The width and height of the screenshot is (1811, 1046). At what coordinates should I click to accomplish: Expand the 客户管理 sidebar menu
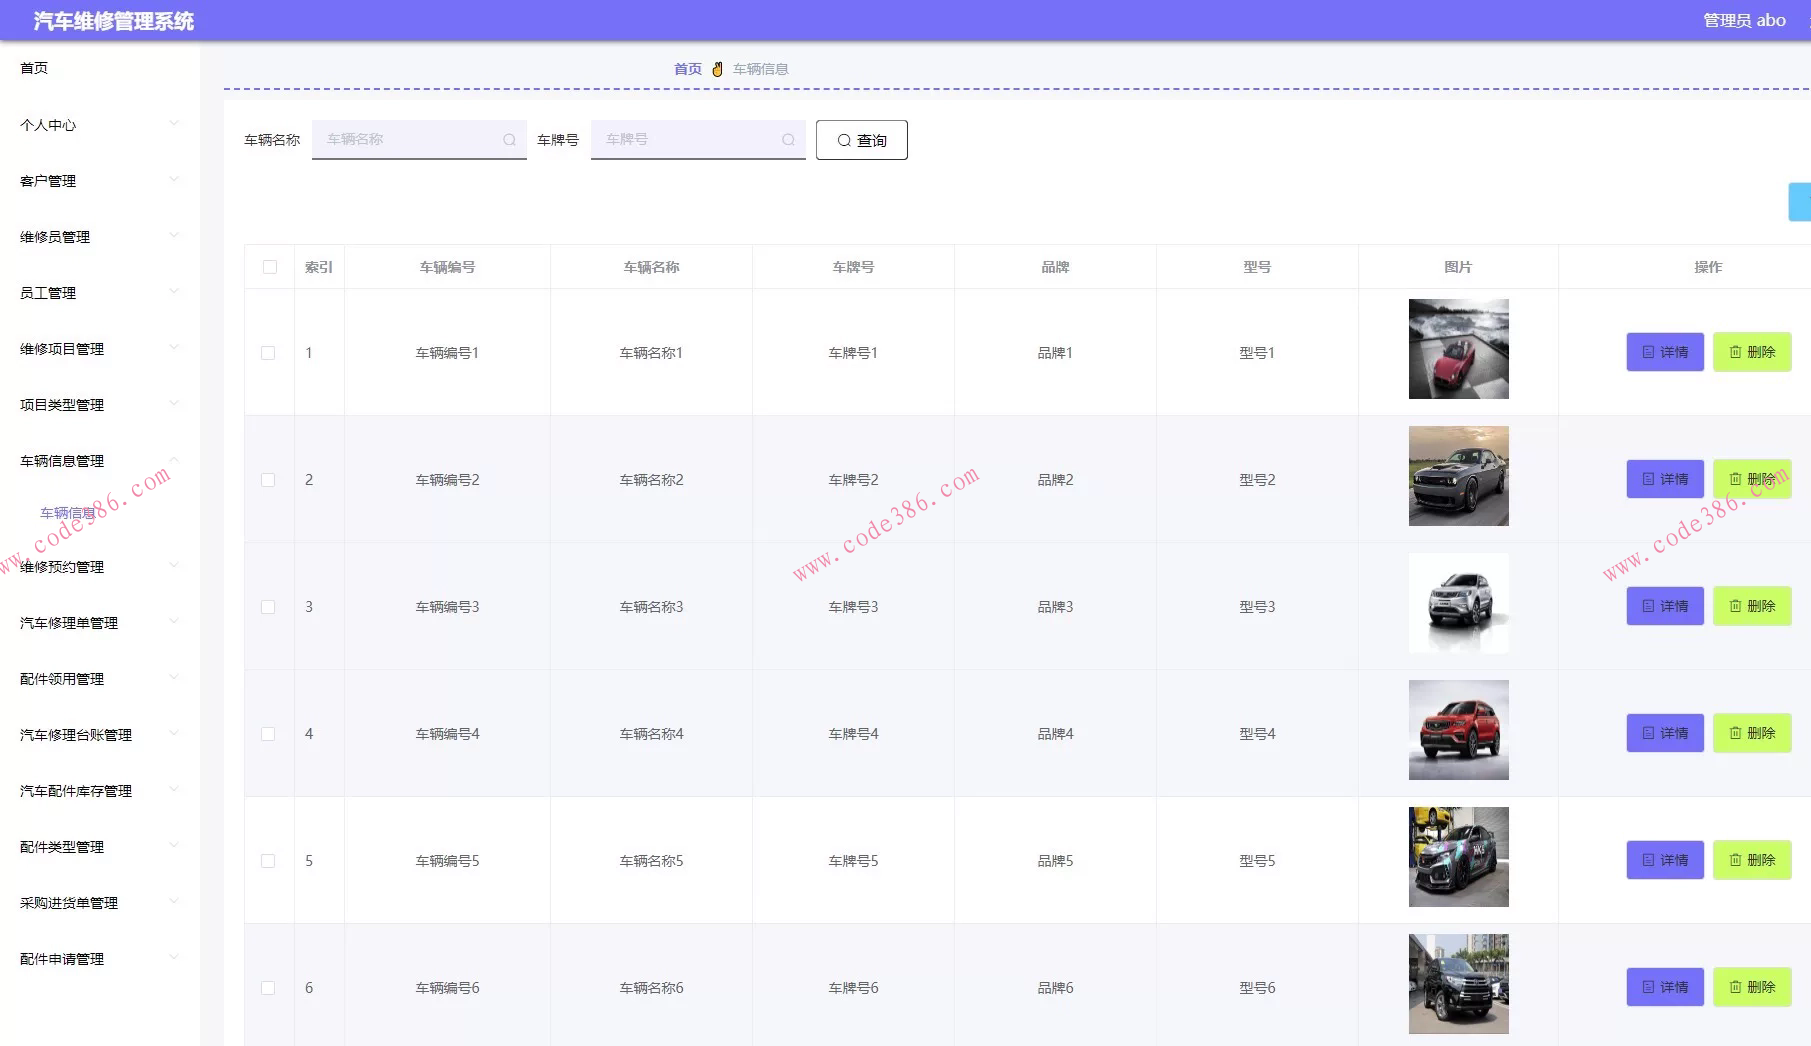[98, 181]
